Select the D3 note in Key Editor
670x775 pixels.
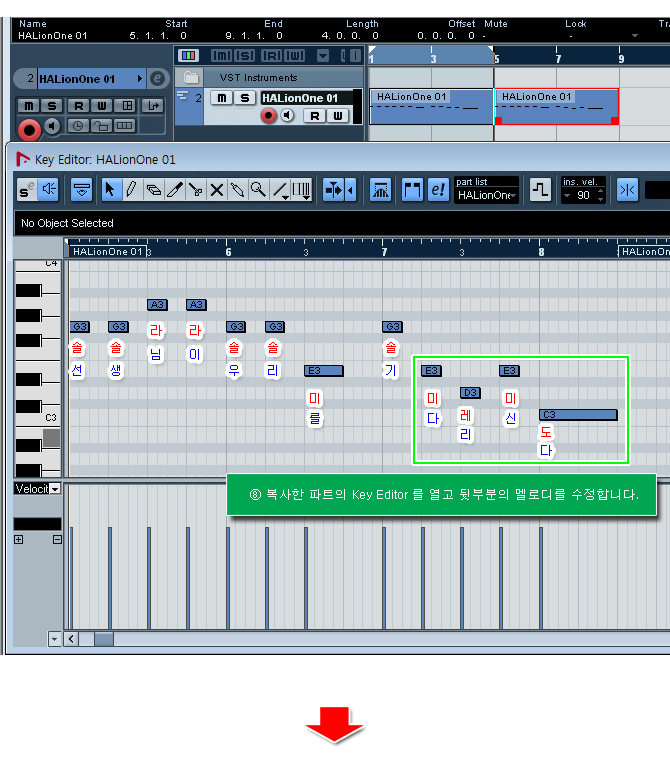click(x=470, y=393)
